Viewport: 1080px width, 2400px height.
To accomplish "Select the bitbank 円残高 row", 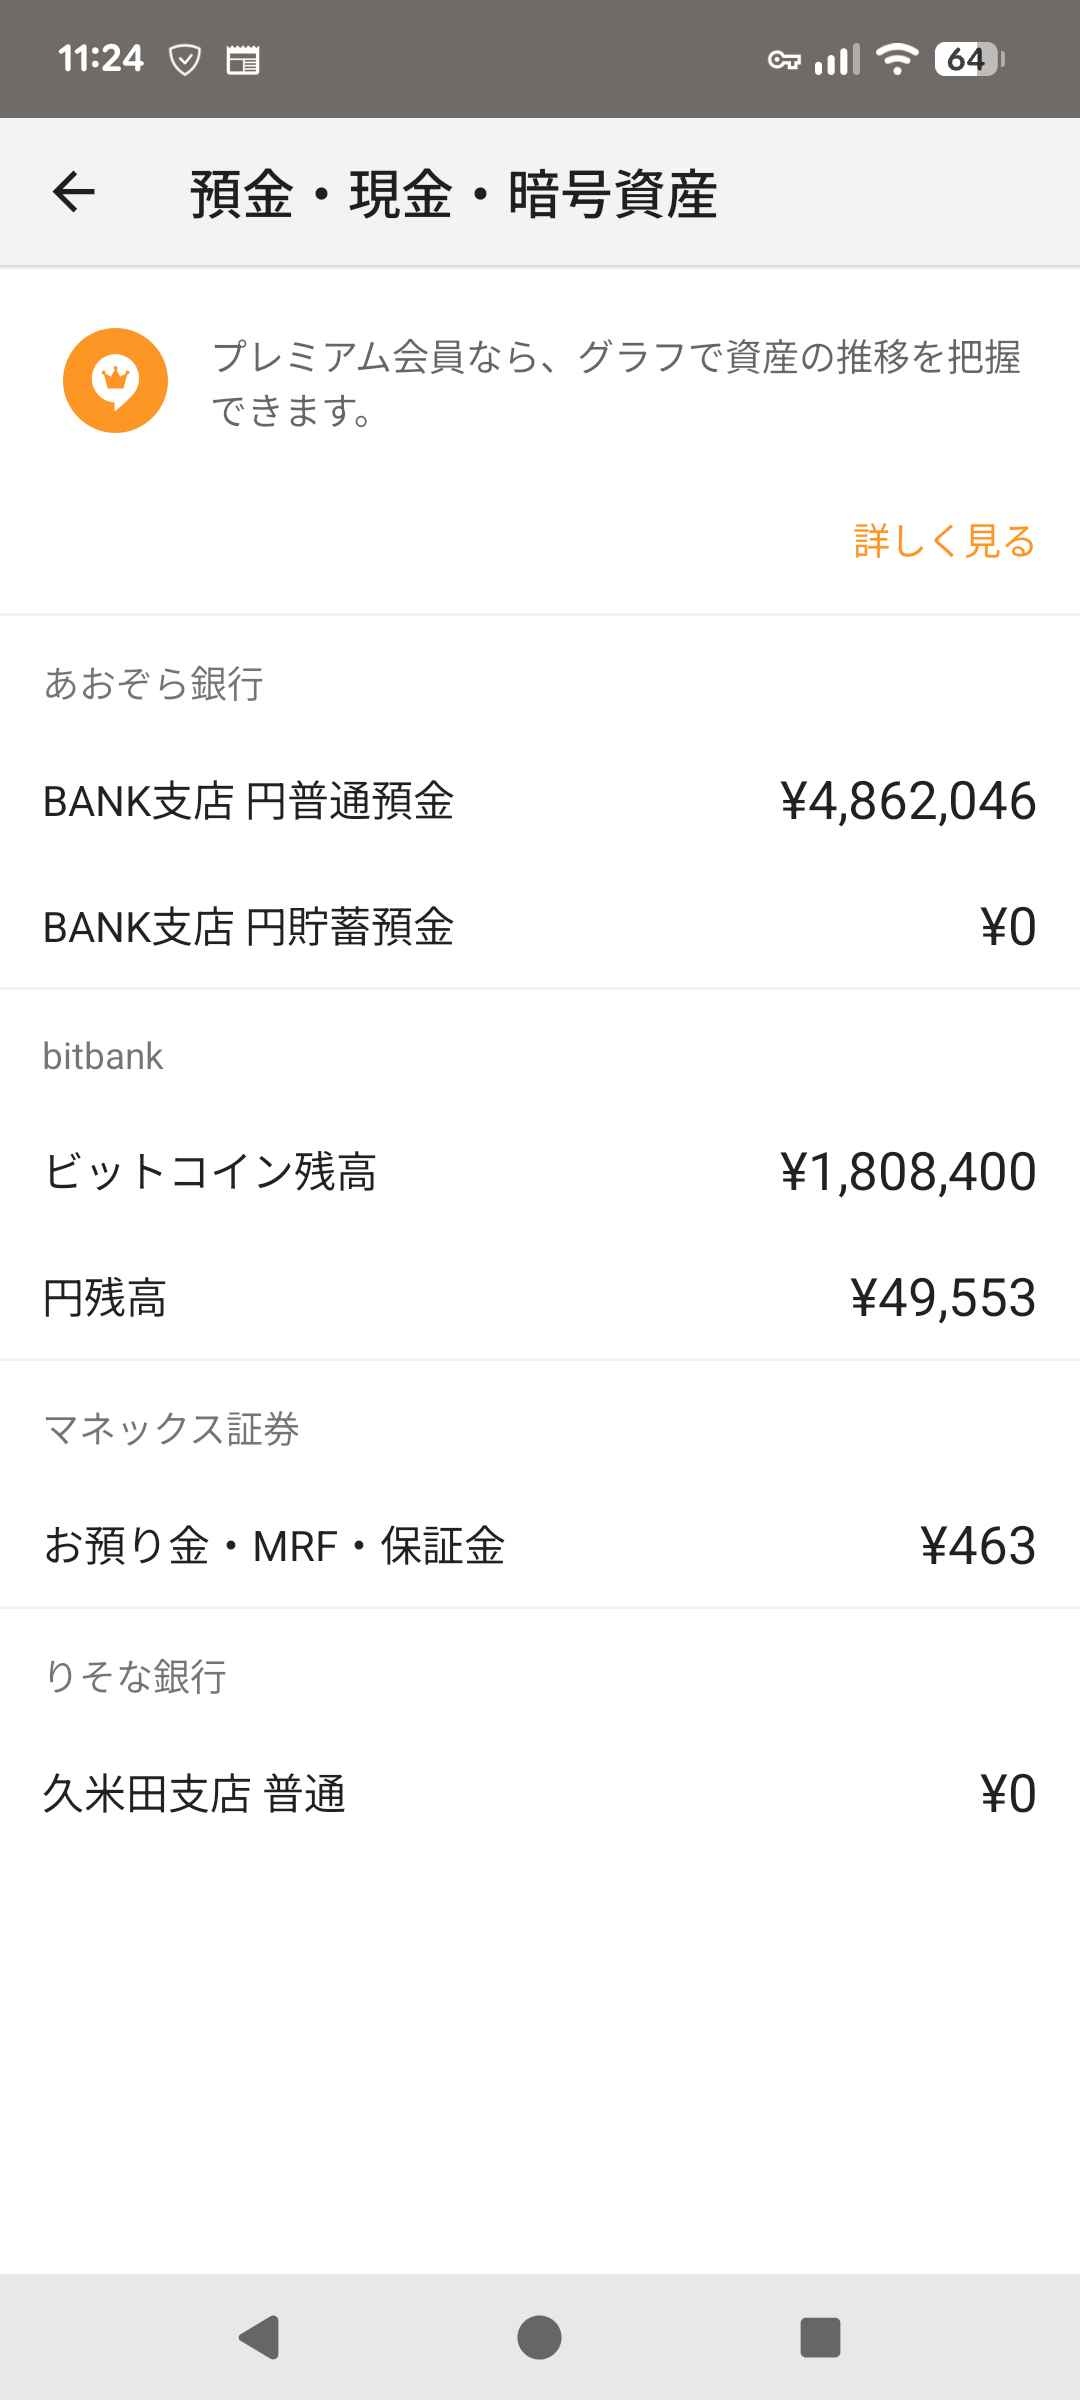I will click(x=540, y=1298).
